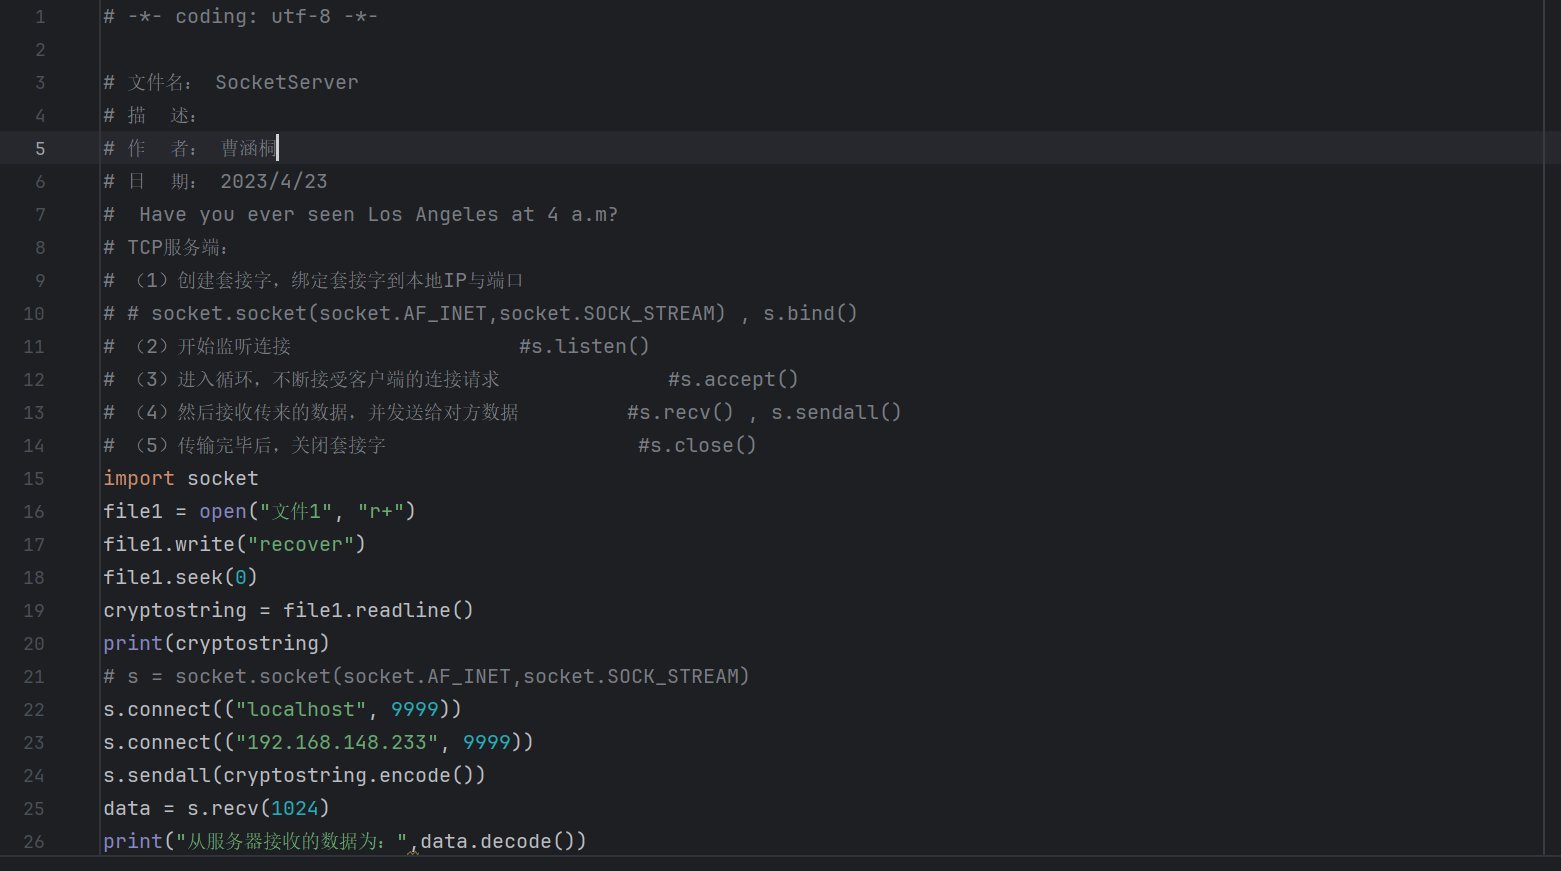
Task: Select the string "recover" on line 17
Action: coord(302,544)
